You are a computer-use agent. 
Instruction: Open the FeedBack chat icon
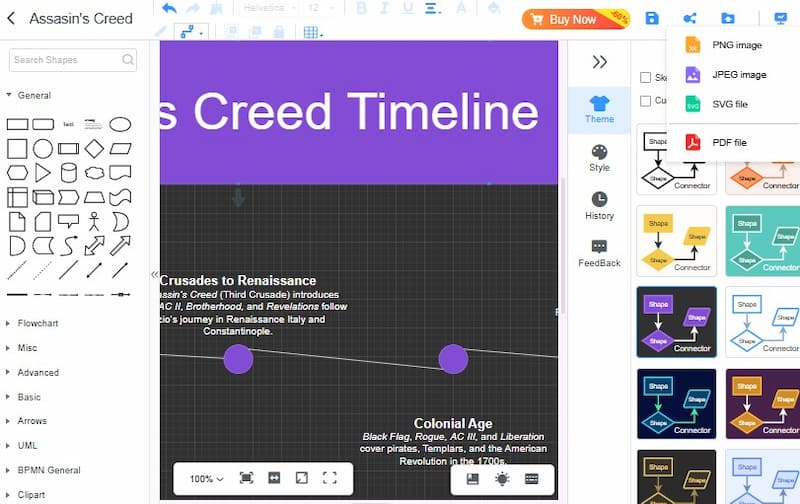pos(599,246)
